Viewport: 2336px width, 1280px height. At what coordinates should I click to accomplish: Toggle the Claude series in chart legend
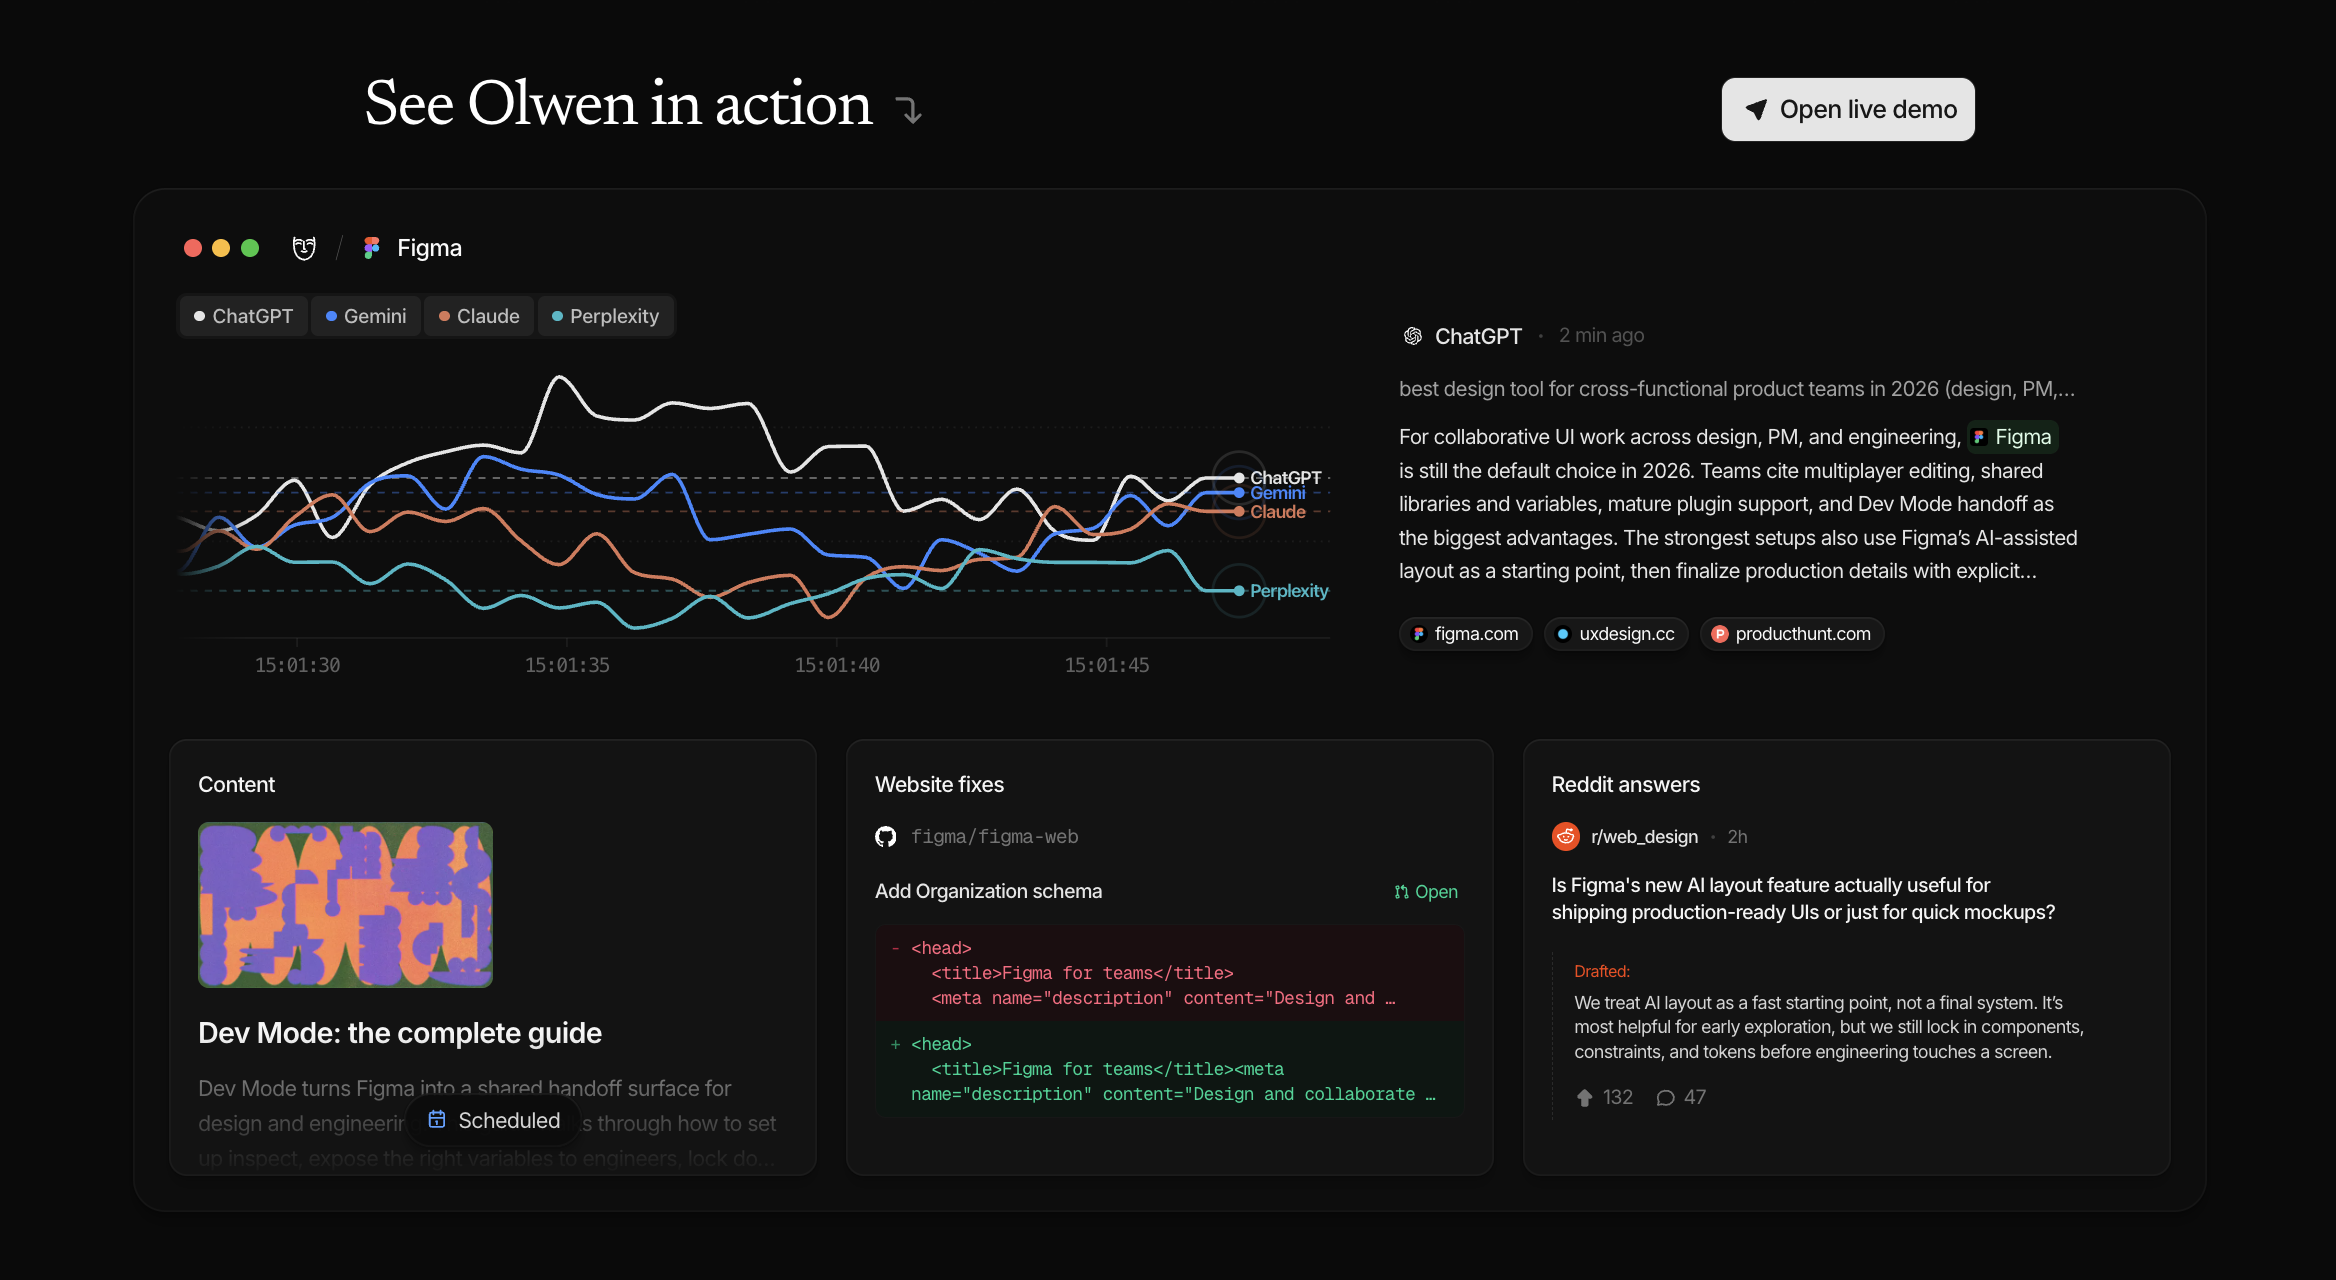(479, 316)
